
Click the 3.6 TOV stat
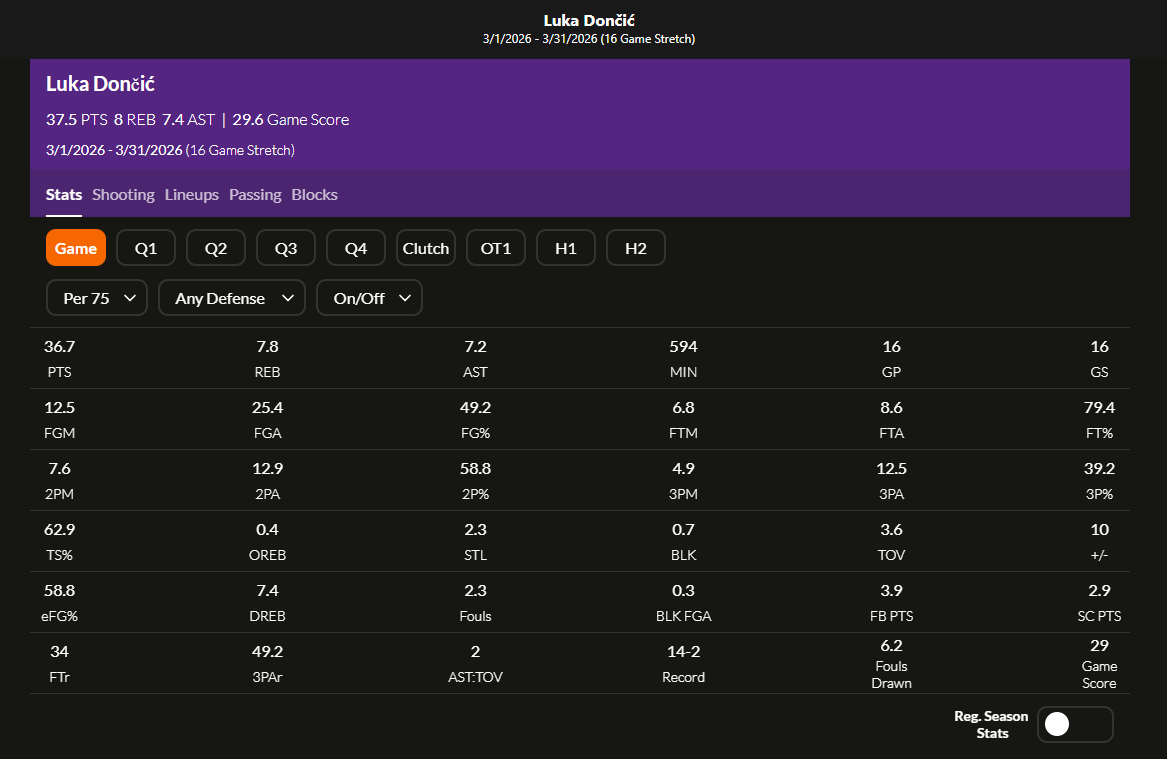[892, 542]
